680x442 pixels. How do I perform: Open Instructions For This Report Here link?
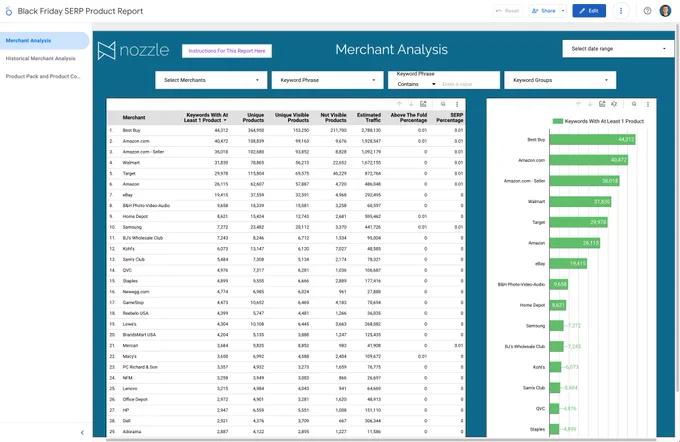(227, 51)
